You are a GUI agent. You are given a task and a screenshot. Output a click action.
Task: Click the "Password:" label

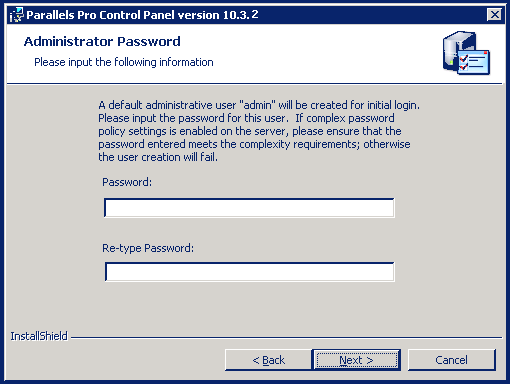point(127,182)
